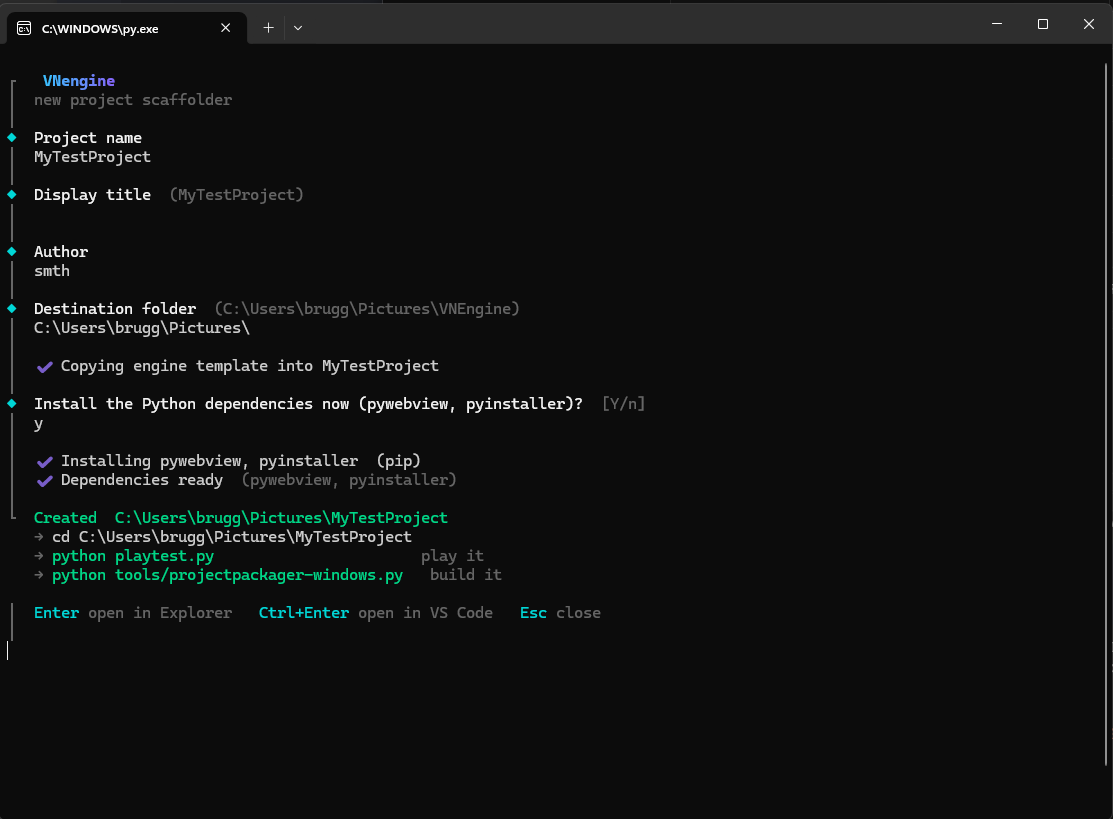Click the terminal vertical scrollbar
Image resolution: width=1113 pixels, height=819 pixels.
coord(1106,415)
